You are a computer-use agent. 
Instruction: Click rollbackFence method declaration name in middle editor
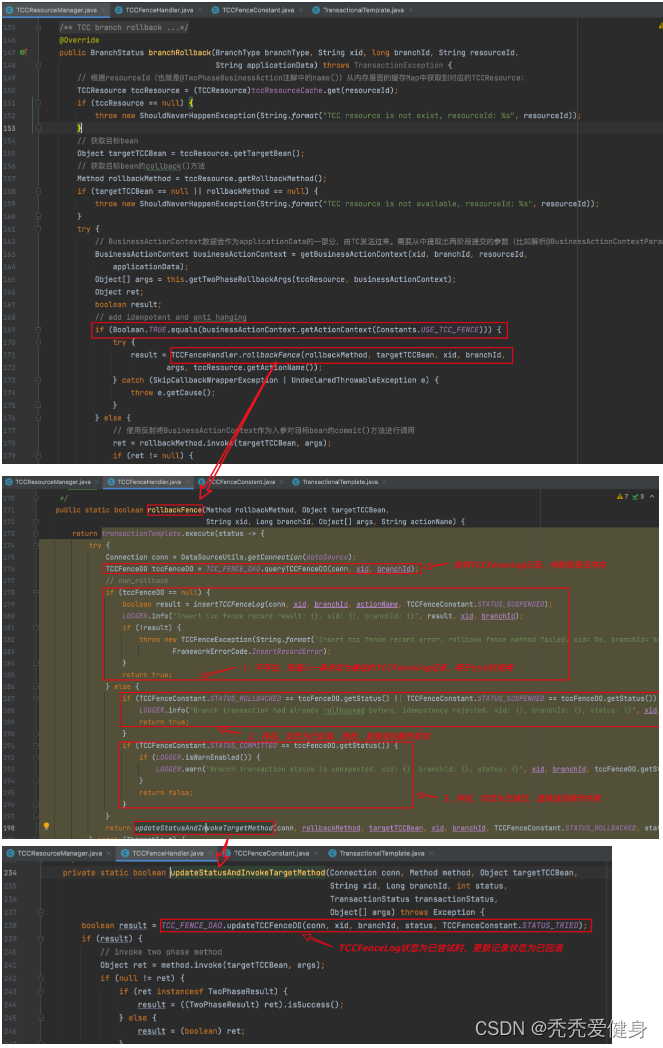(174, 510)
